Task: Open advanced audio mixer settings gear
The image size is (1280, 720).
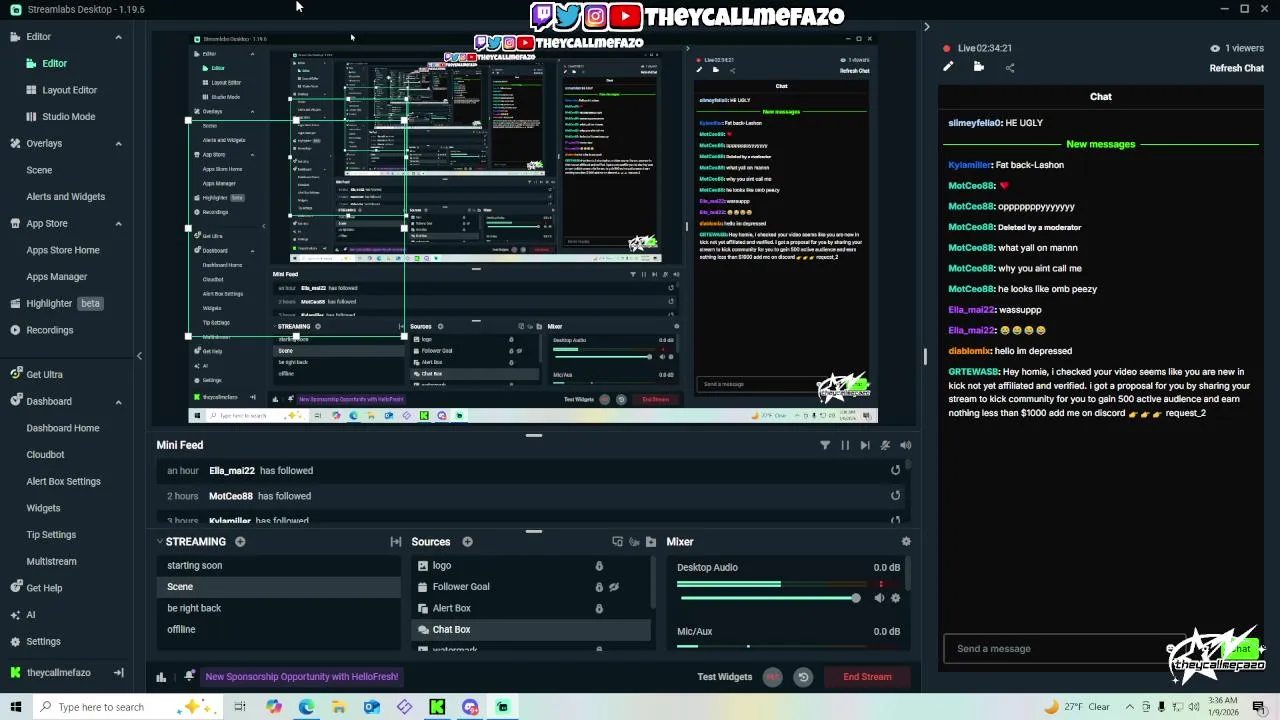Action: [906, 542]
